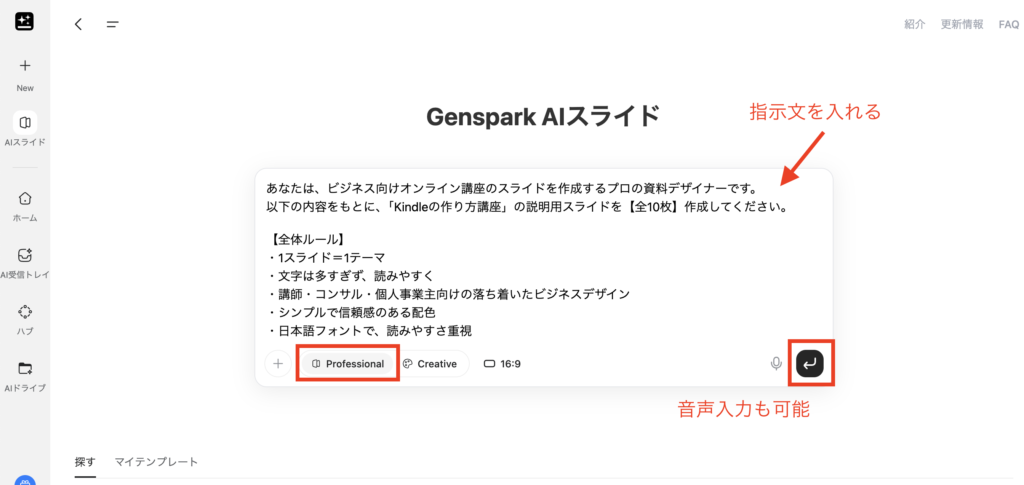Viewport: 1024px width, 485px height.
Task: Switch to the マイテンプレート tab
Action: pos(156,462)
